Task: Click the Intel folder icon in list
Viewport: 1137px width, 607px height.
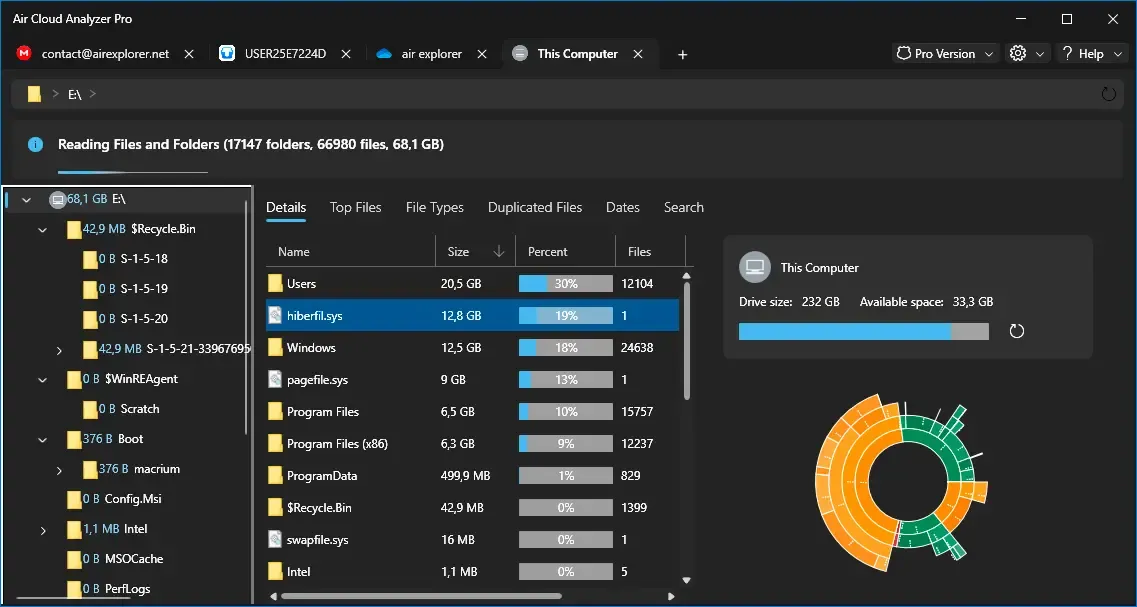Action: (275, 571)
